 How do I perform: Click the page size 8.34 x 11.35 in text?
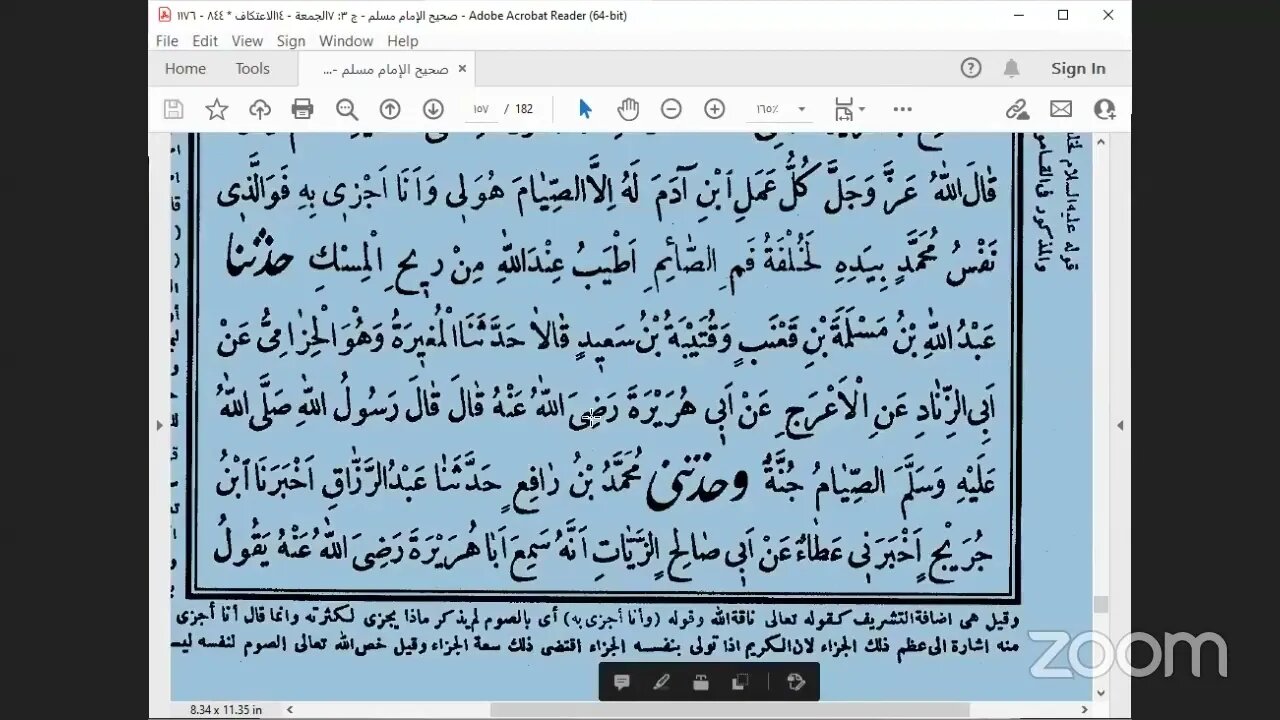tap(226, 710)
